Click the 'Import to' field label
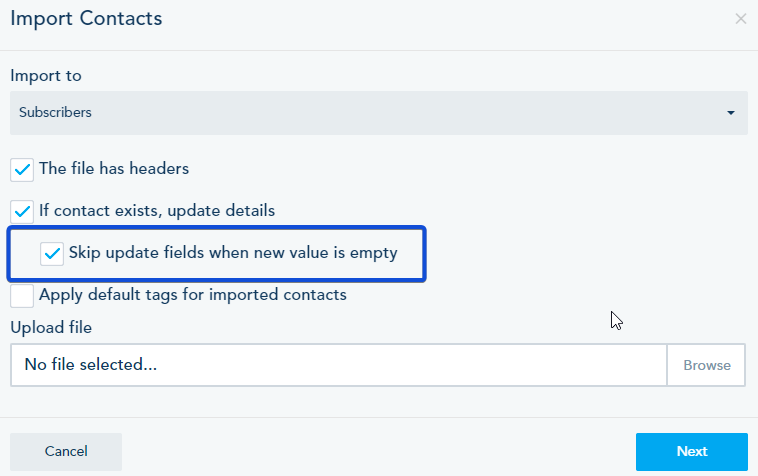This screenshot has width=758, height=476. point(46,76)
